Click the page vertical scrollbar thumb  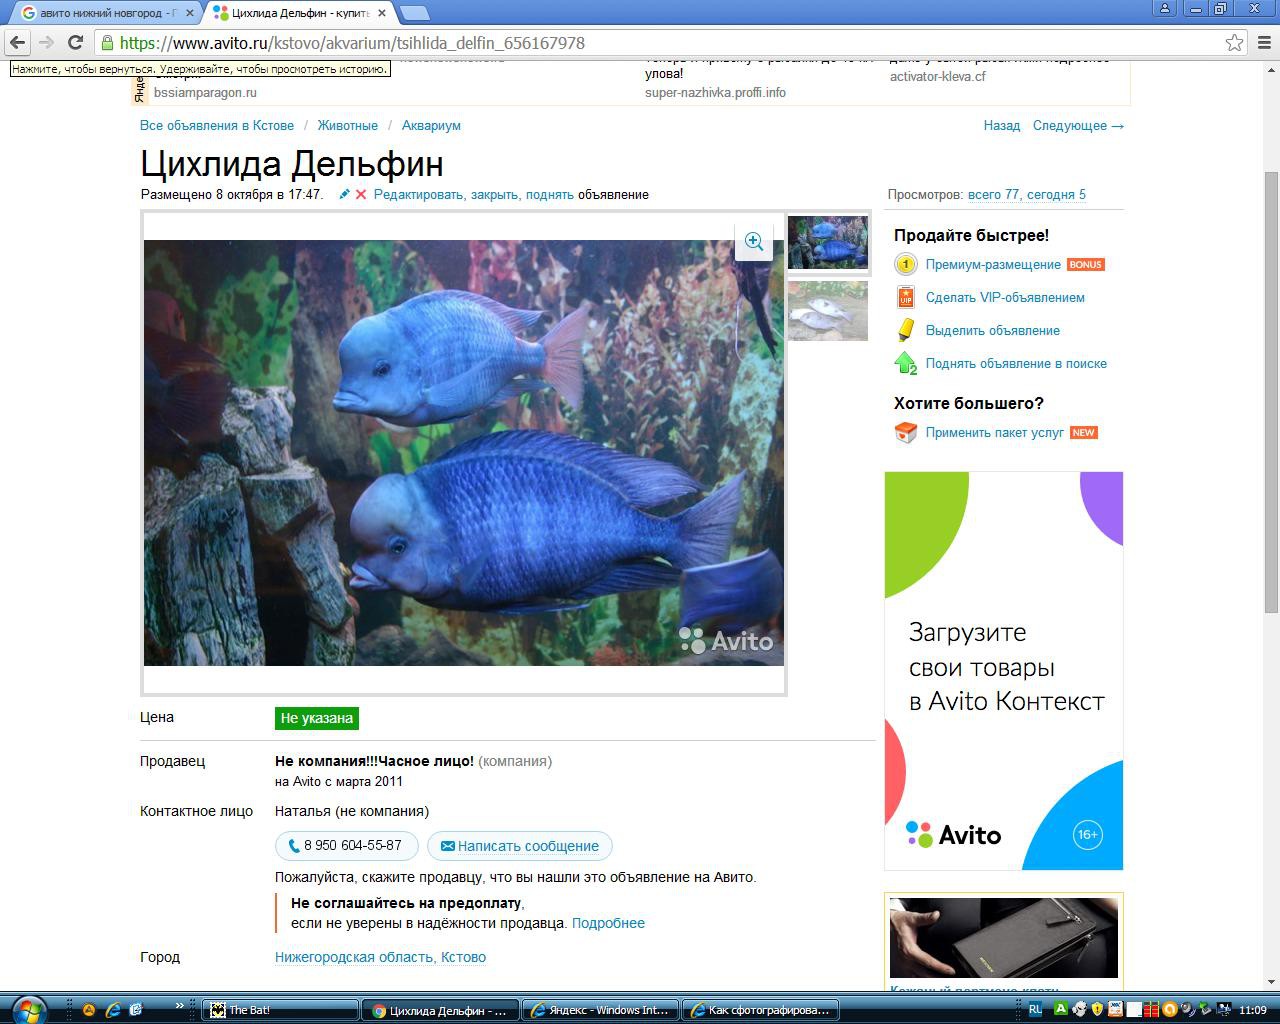click(x=1271, y=390)
